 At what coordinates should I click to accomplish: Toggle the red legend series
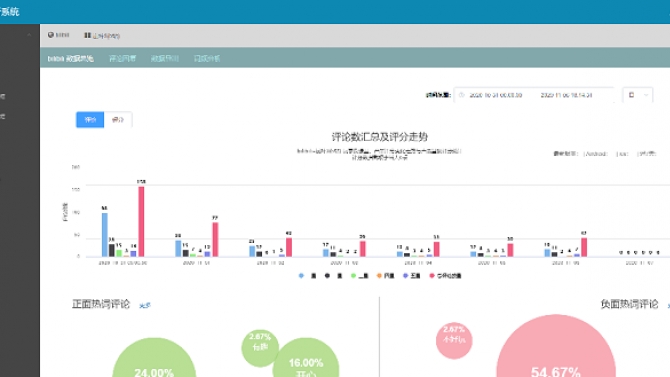(445, 276)
